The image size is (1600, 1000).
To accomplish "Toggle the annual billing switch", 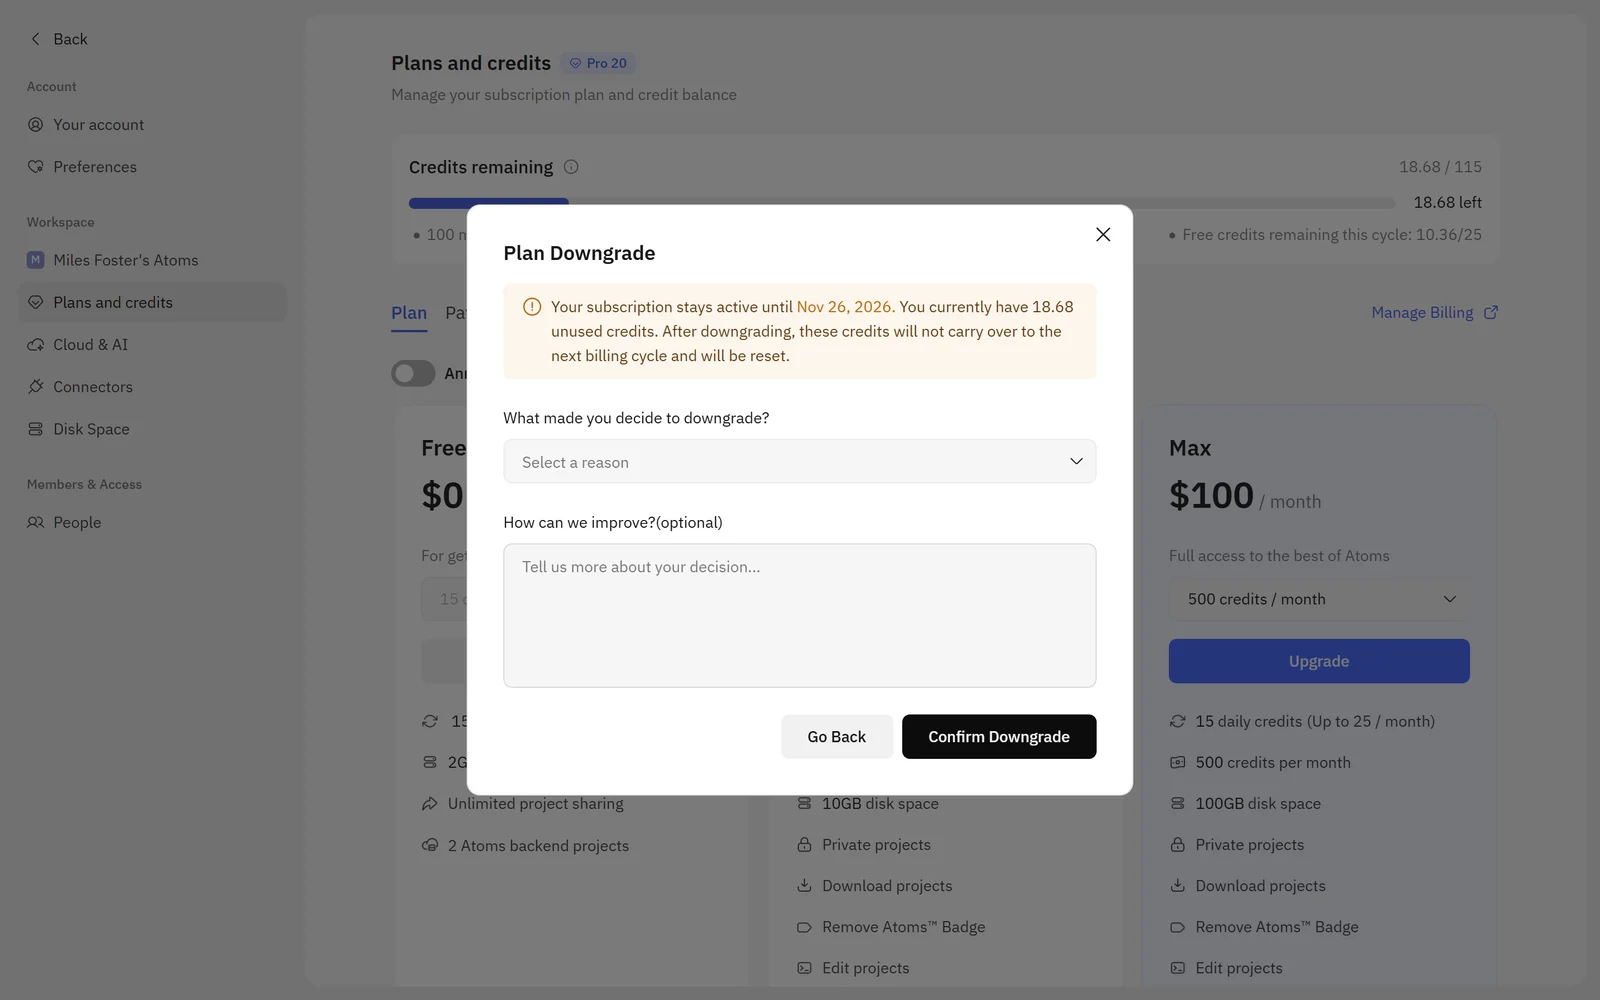I will point(413,373).
